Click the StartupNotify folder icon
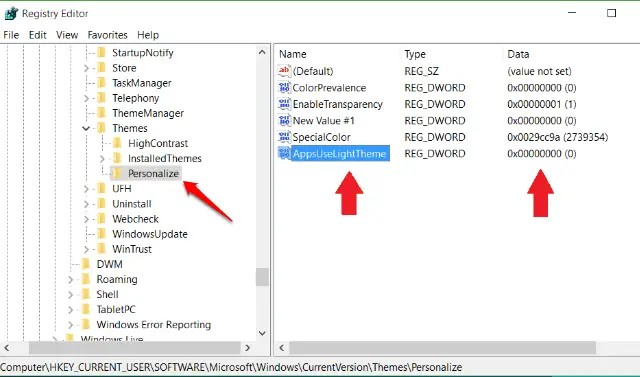This screenshot has width=640, height=377. (102, 53)
